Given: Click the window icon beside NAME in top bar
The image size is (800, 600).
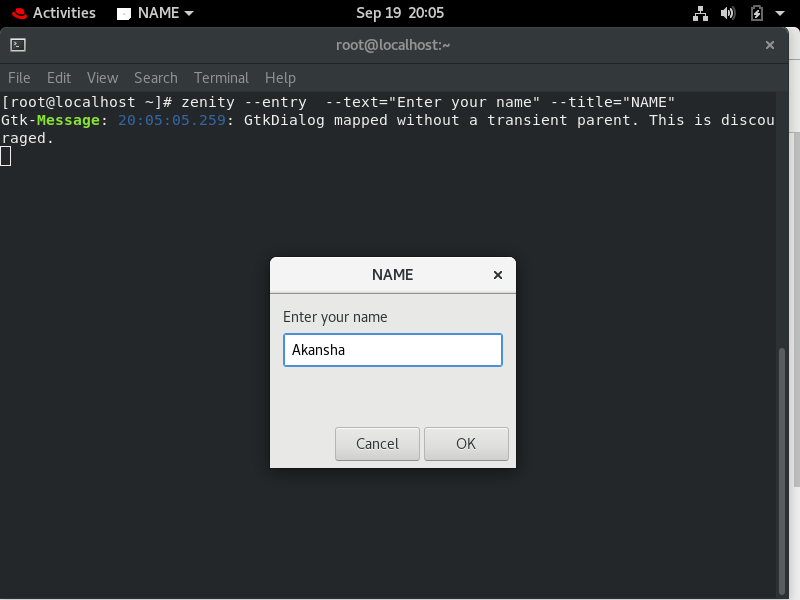Looking at the screenshot, I should (126, 13).
